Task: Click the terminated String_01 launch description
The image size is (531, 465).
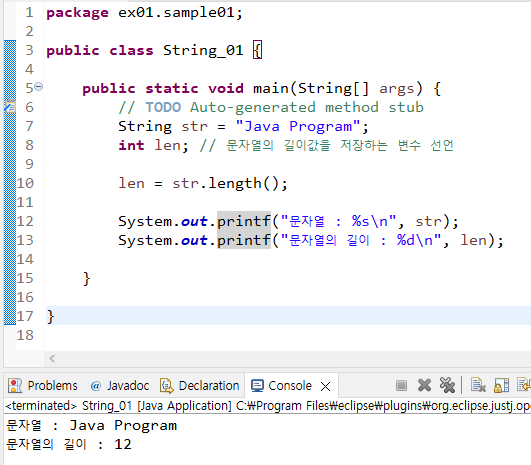Action: 268,405
